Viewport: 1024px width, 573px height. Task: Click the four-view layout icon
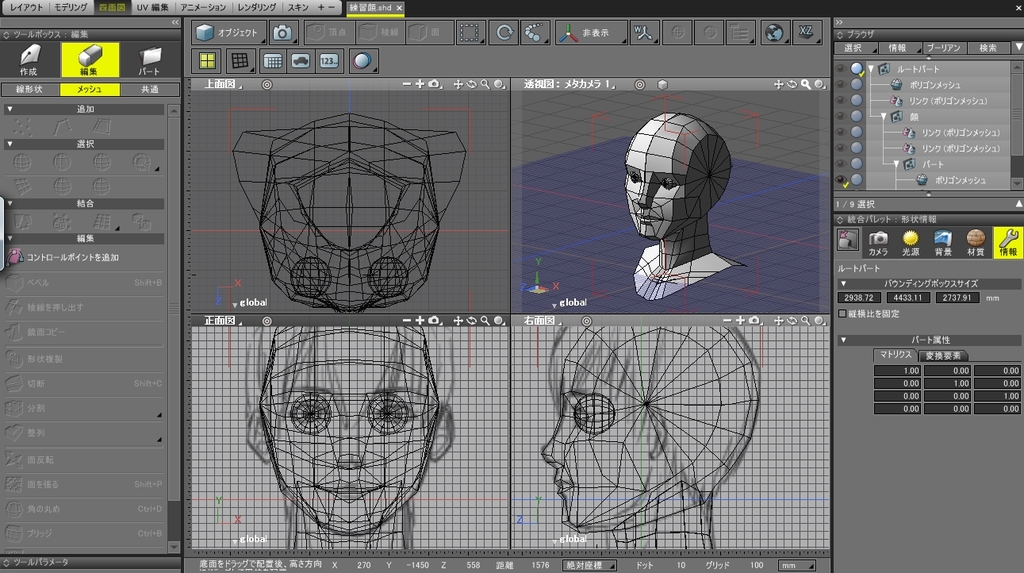click(207, 60)
